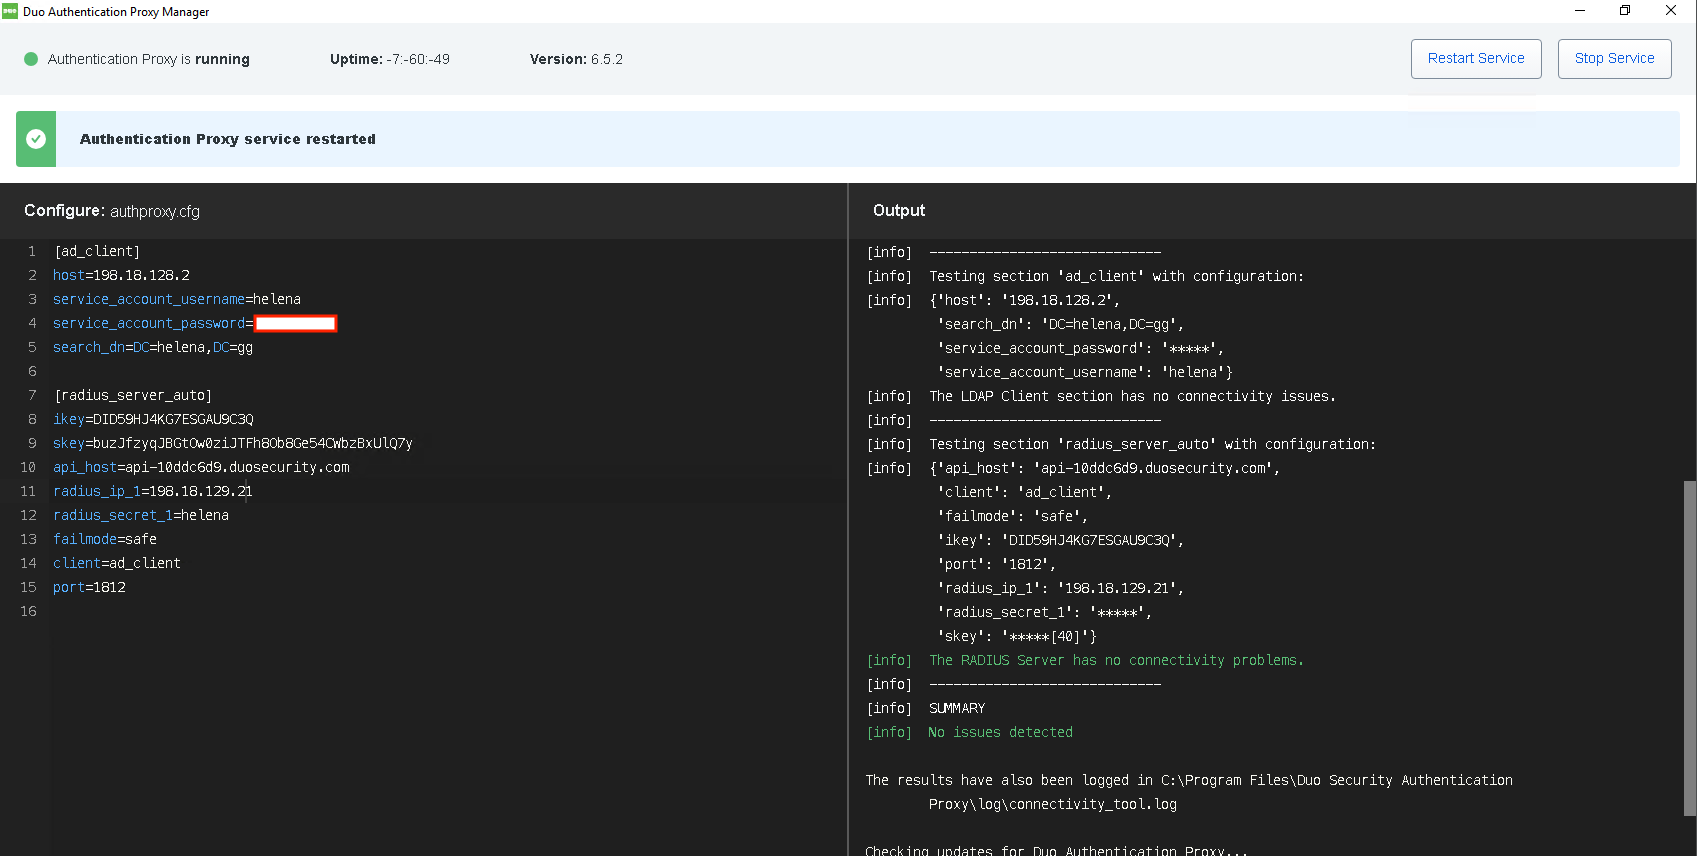The height and width of the screenshot is (856, 1697).
Task: Click the port=1812 config line
Action: (89, 587)
